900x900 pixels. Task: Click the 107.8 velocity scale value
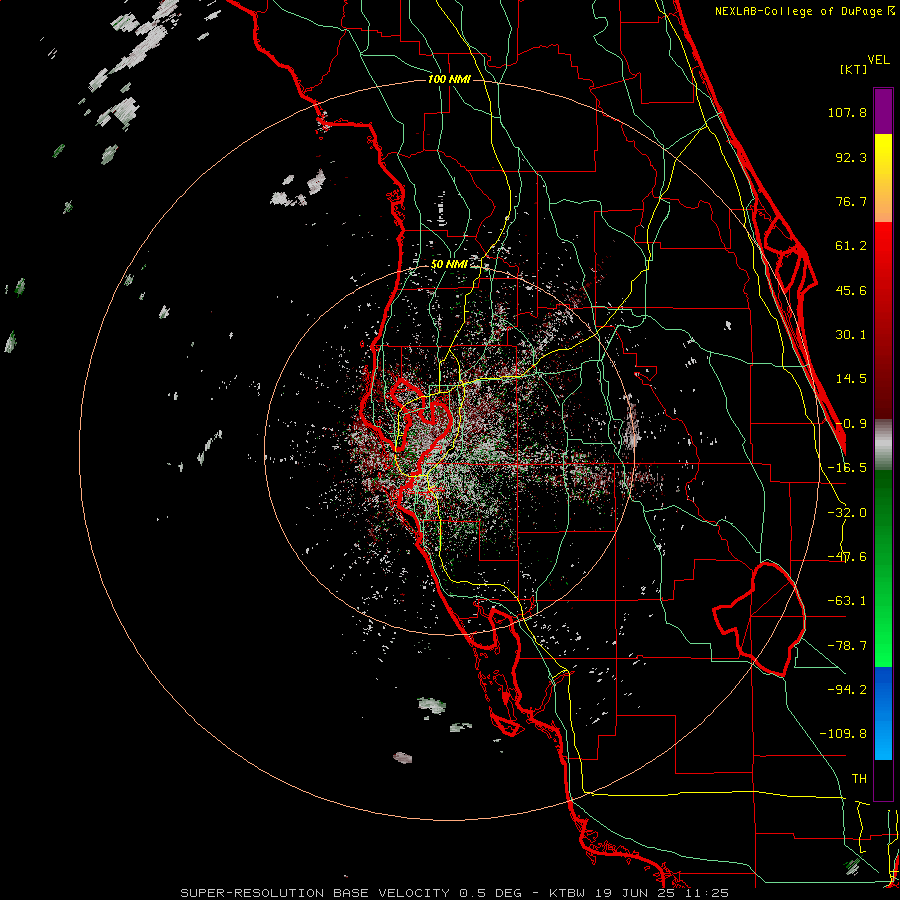847,112
